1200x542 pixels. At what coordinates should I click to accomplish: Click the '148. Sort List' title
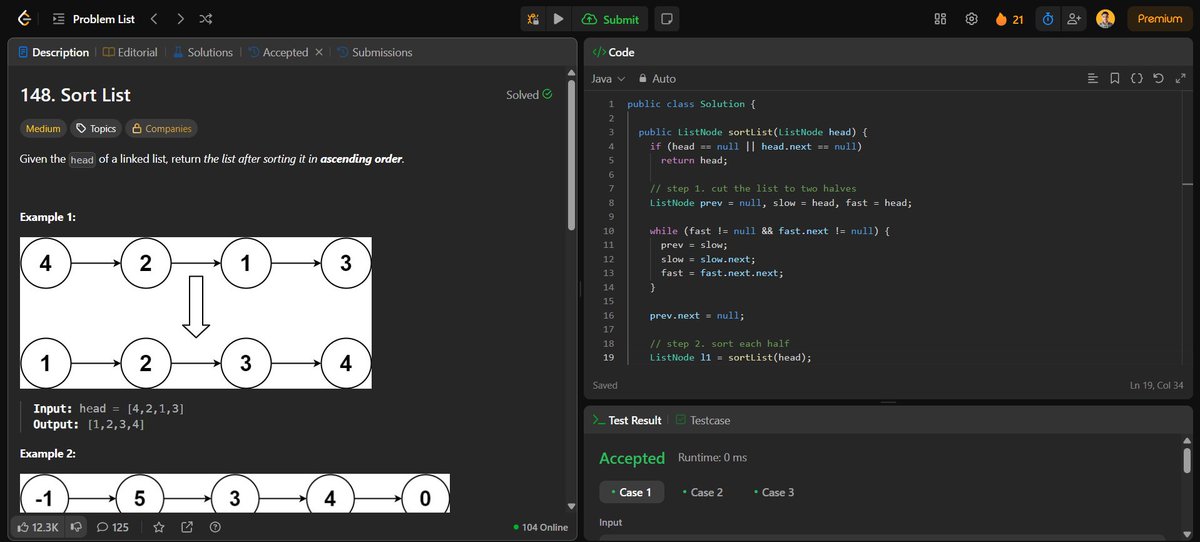click(x=76, y=95)
